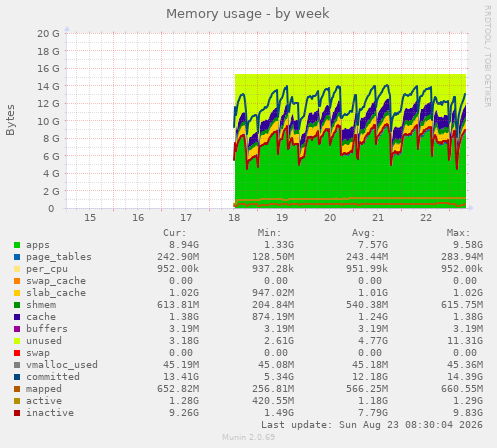
Task: Click active min value 420.55M
Action: [x=273, y=401]
